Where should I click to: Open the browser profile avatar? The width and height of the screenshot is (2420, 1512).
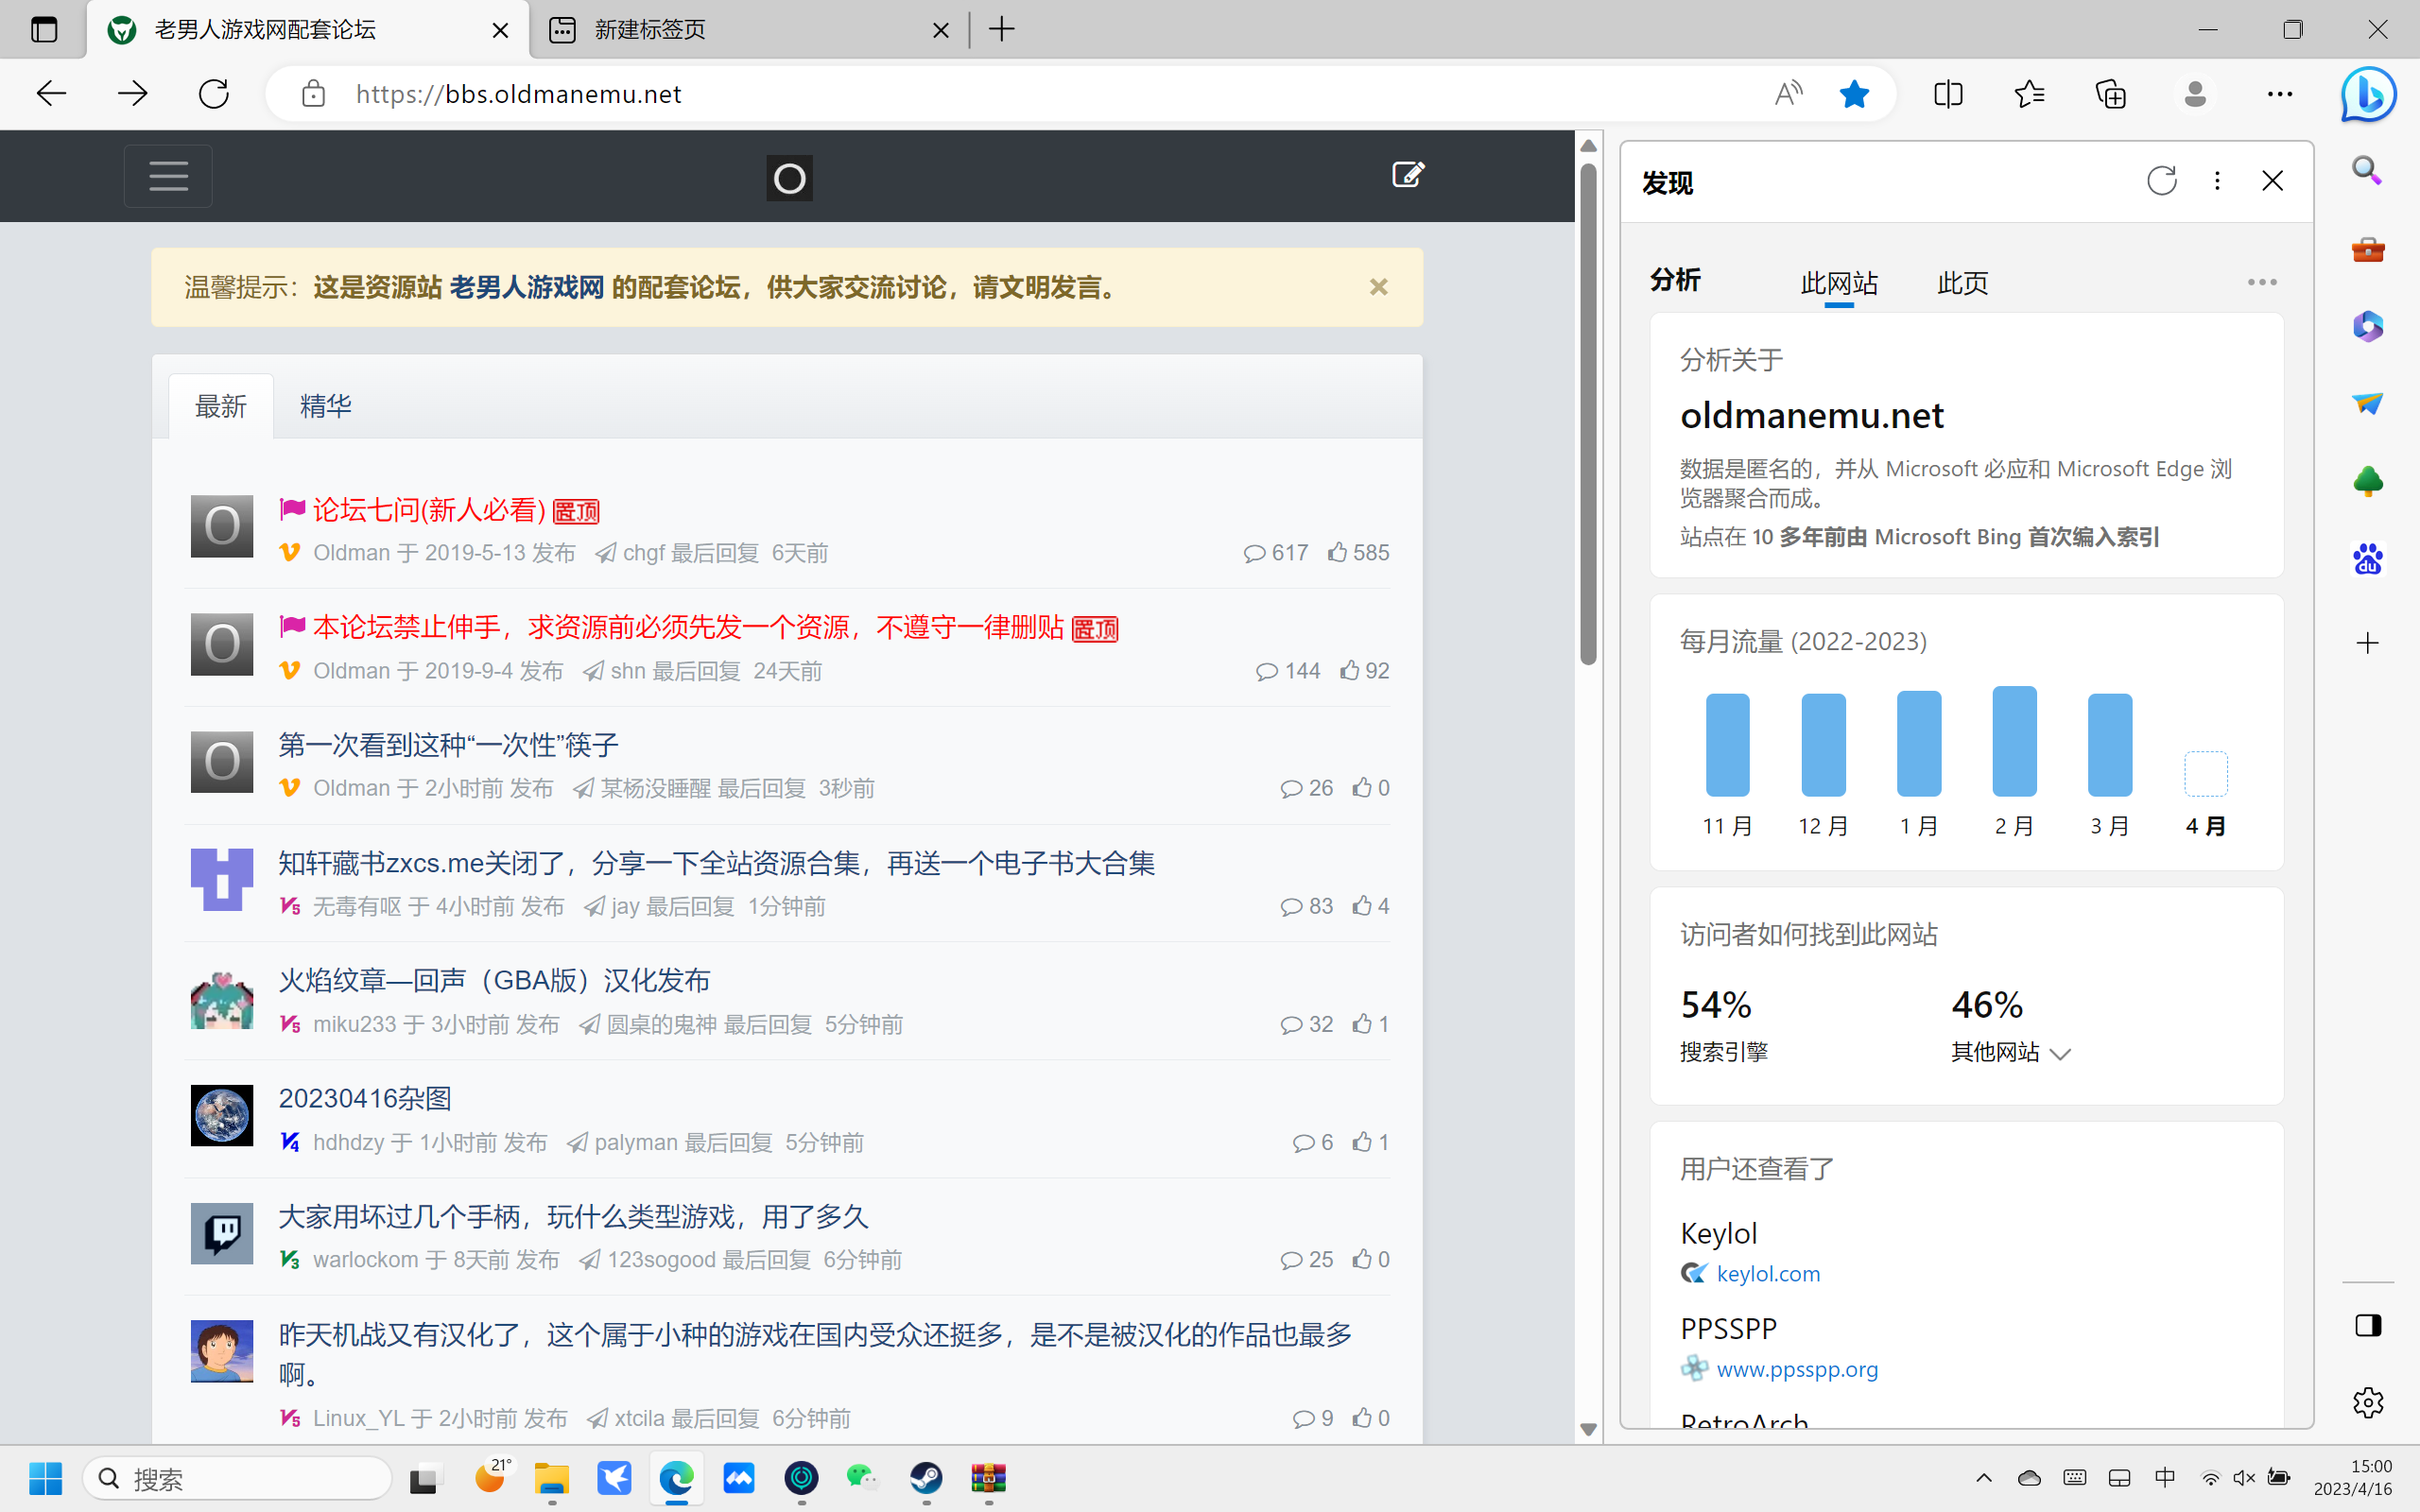[x=2195, y=94]
